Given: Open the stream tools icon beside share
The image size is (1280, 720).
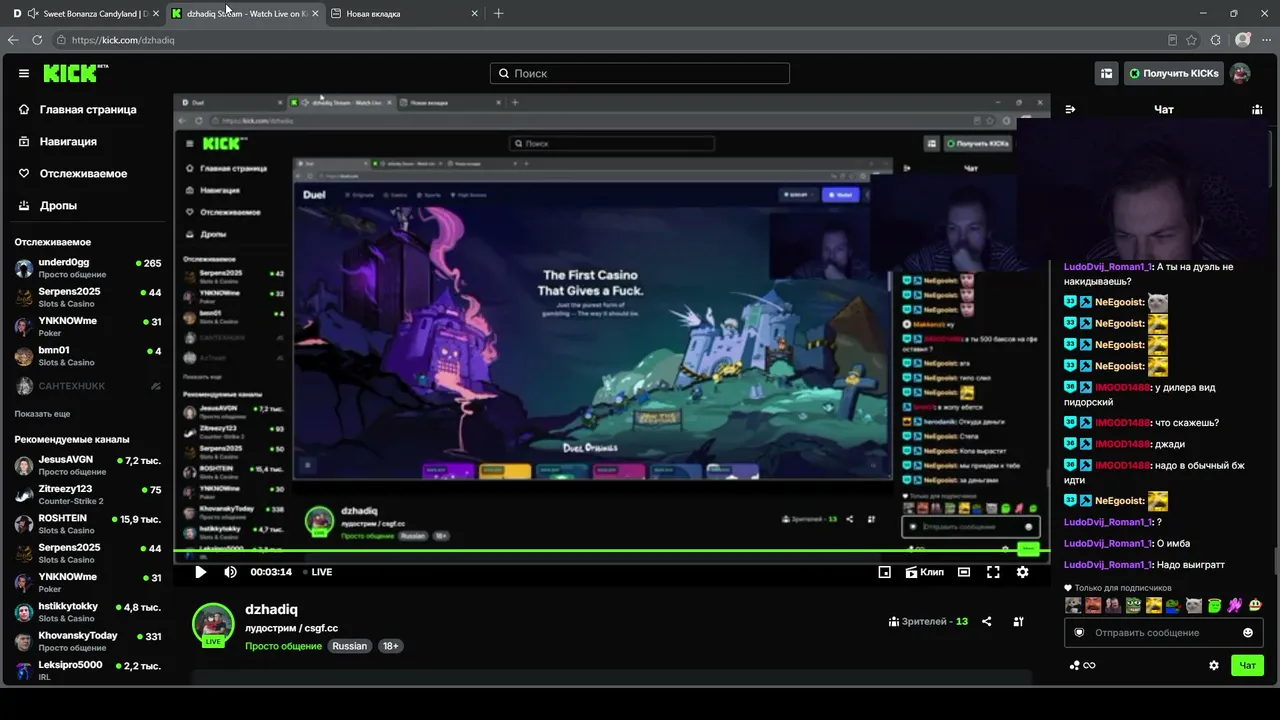Looking at the screenshot, I should pos(1018,622).
